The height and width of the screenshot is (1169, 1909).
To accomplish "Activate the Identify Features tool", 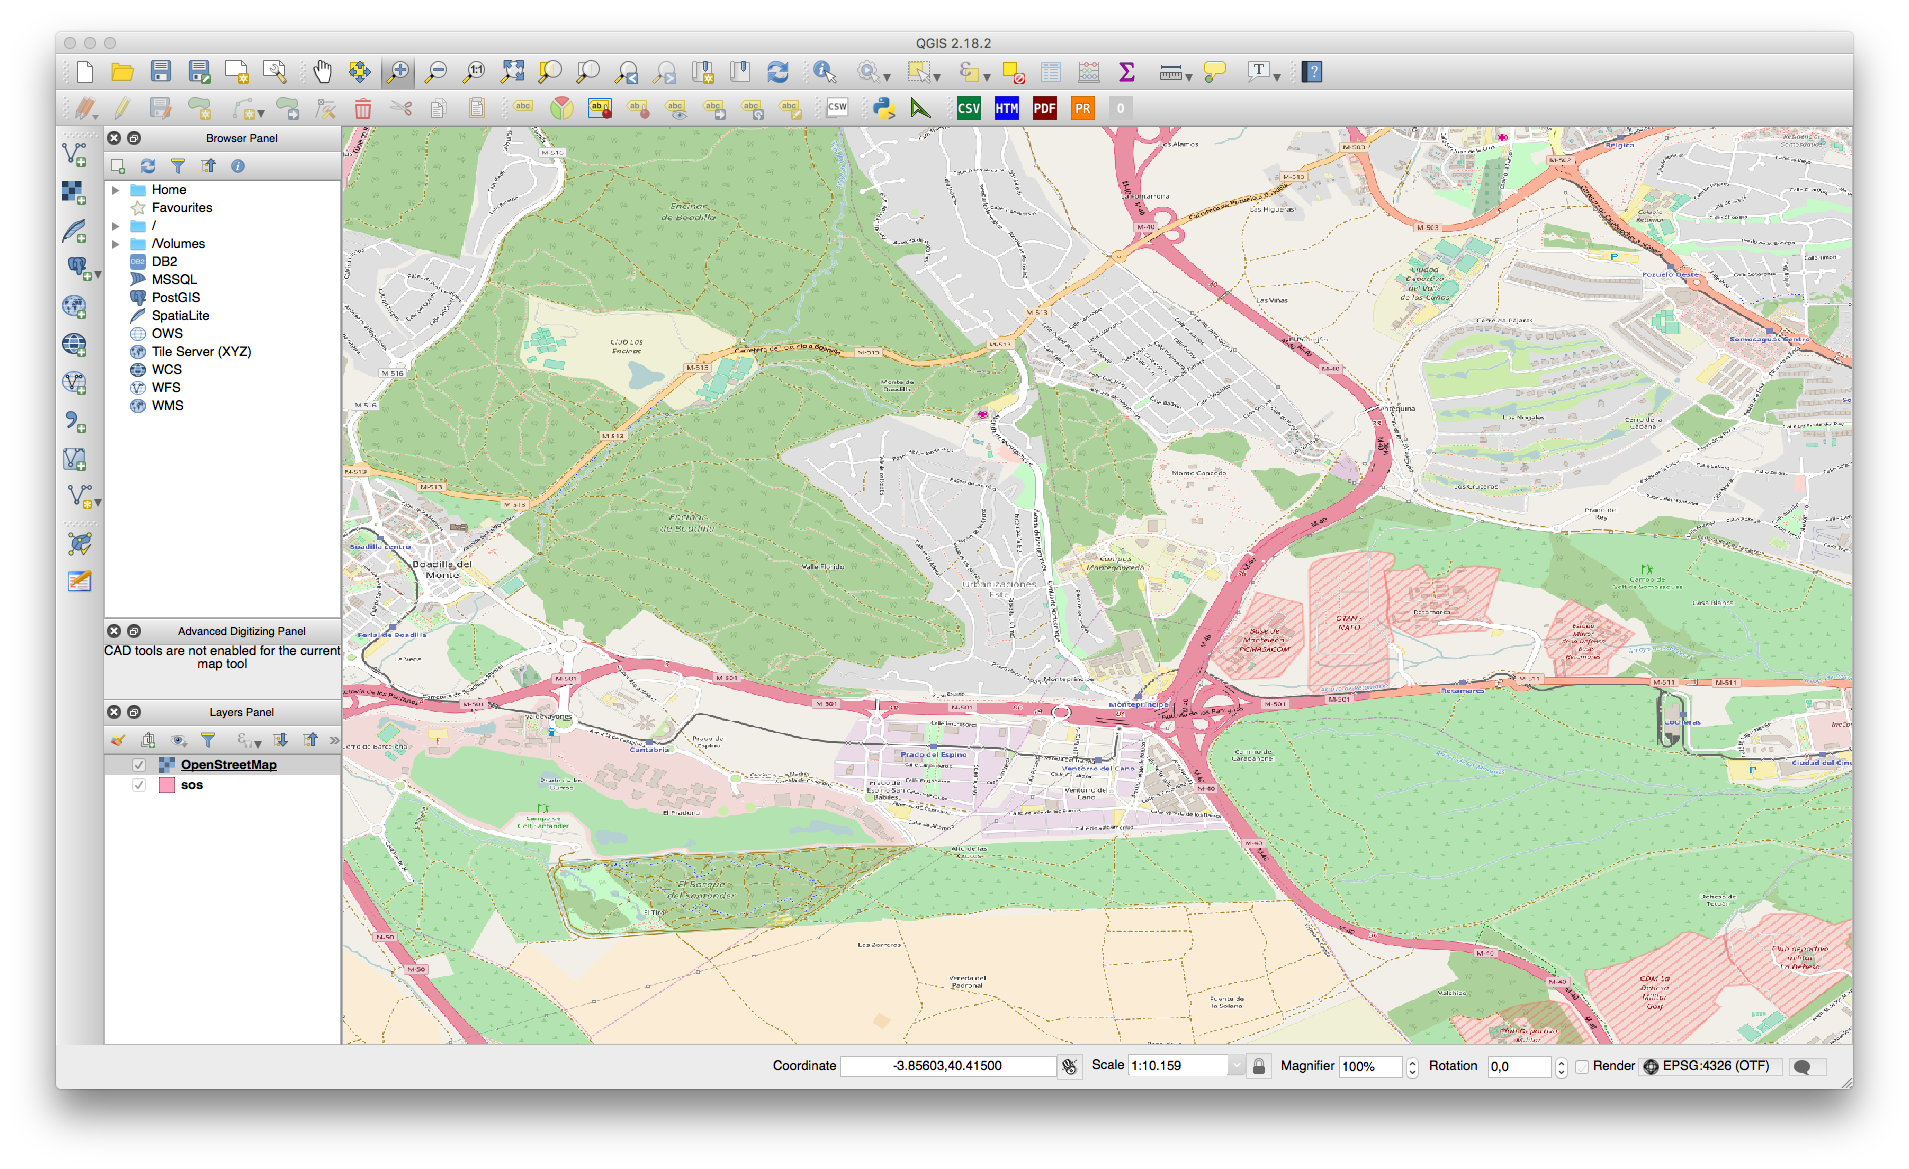I will coord(823,72).
